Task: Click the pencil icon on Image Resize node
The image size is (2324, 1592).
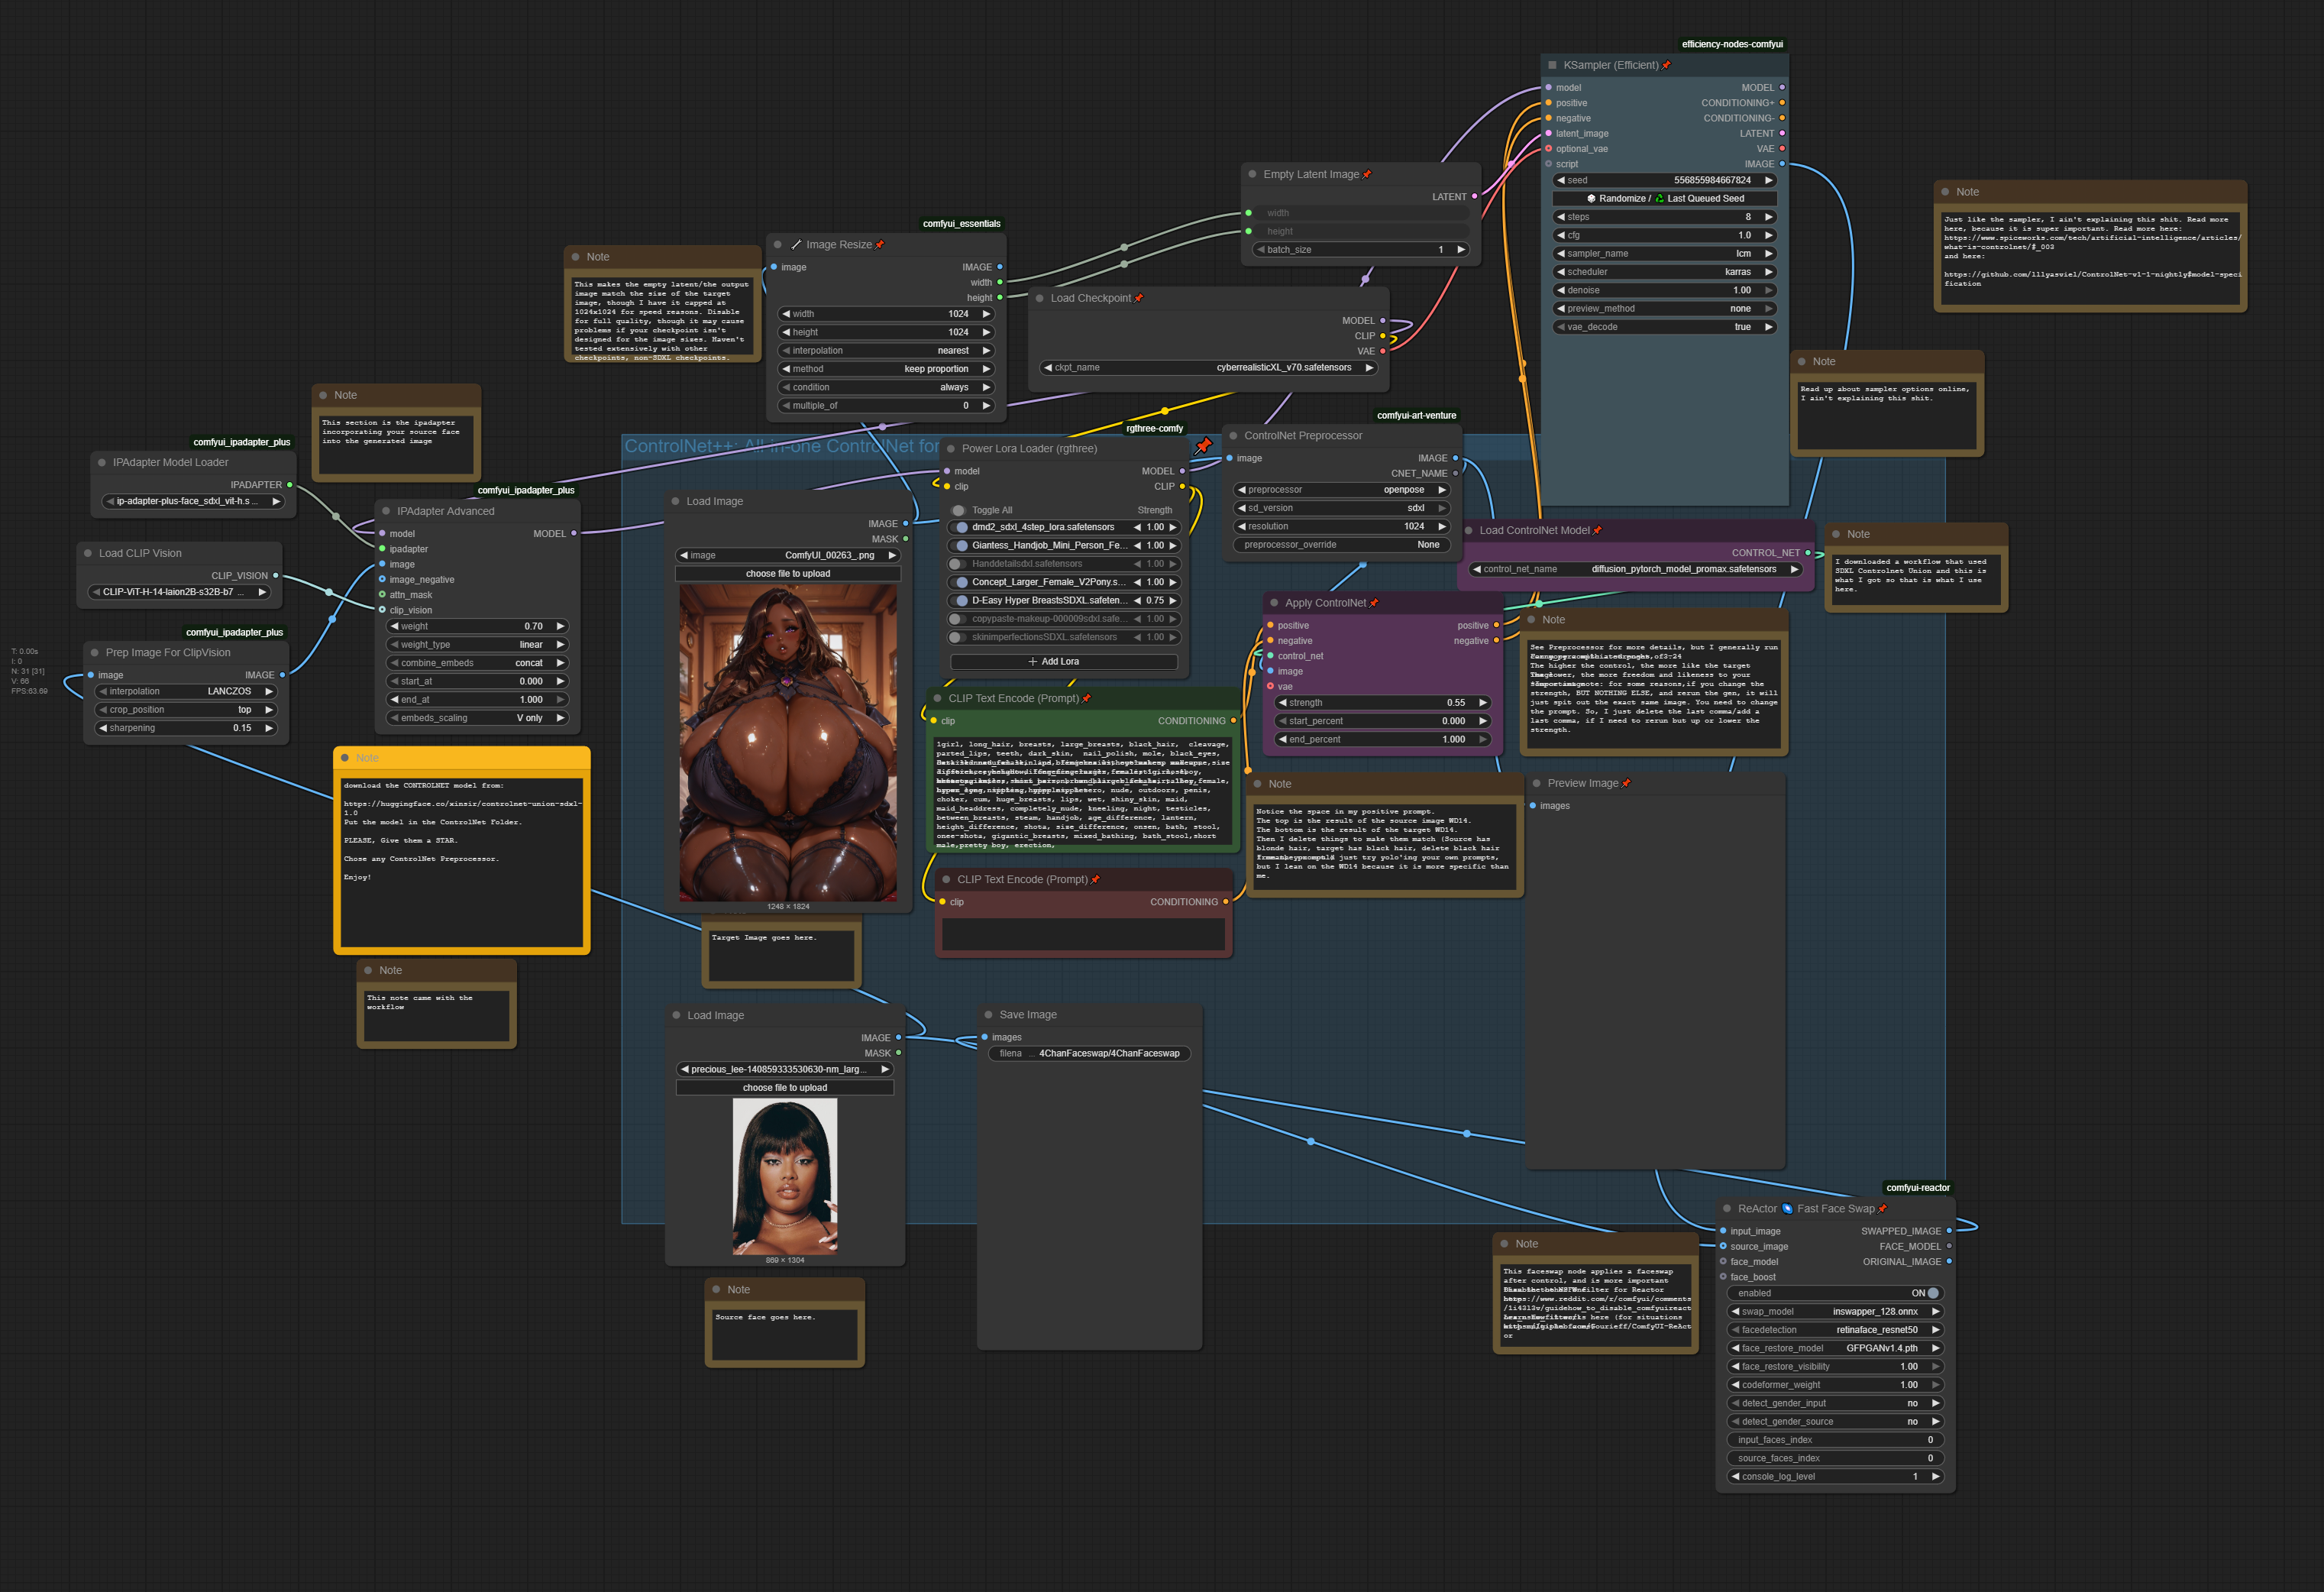Action: 796,245
